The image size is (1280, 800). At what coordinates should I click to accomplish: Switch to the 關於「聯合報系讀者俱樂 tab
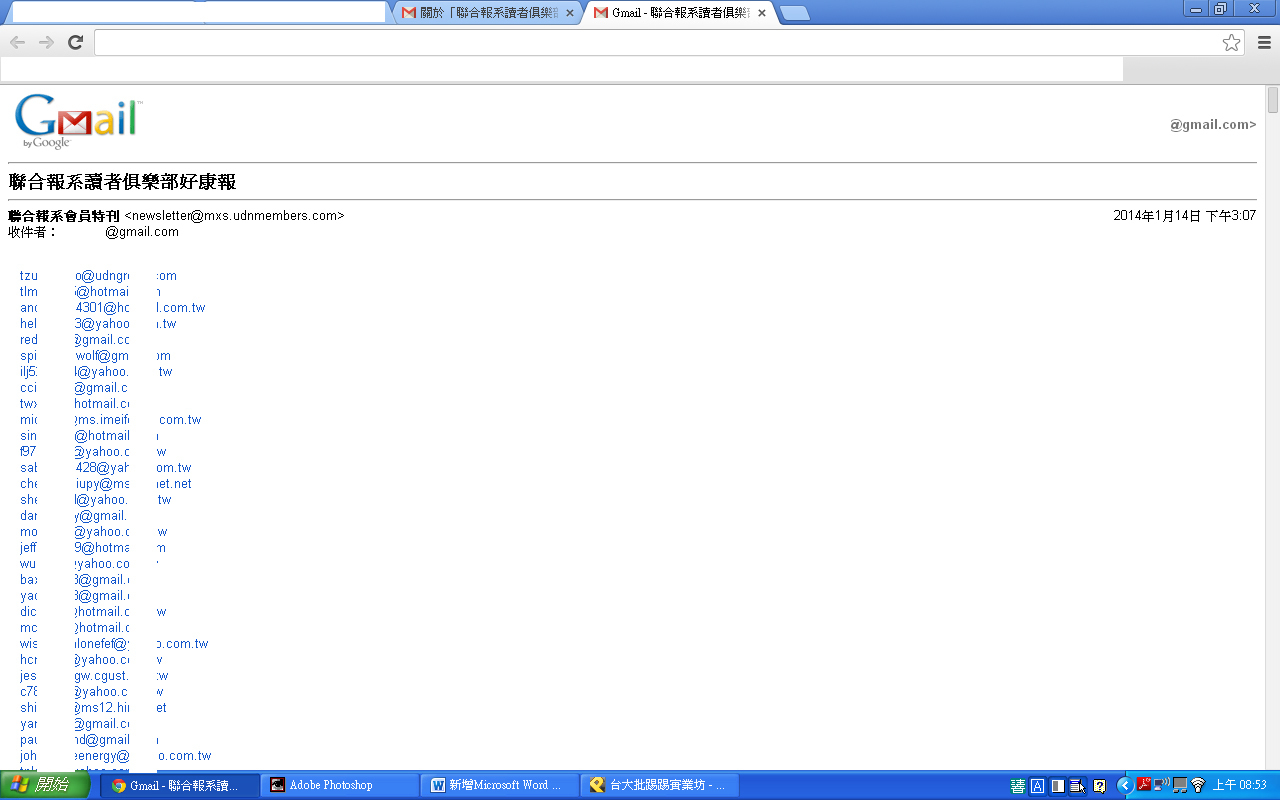coord(487,13)
